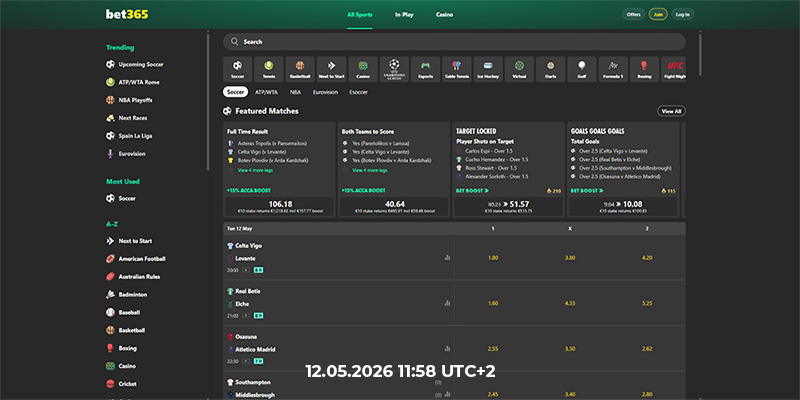Open the Table Tennis tile
Image resolution: width=800 pixels, height=400 pixels.
coord(457,69)
